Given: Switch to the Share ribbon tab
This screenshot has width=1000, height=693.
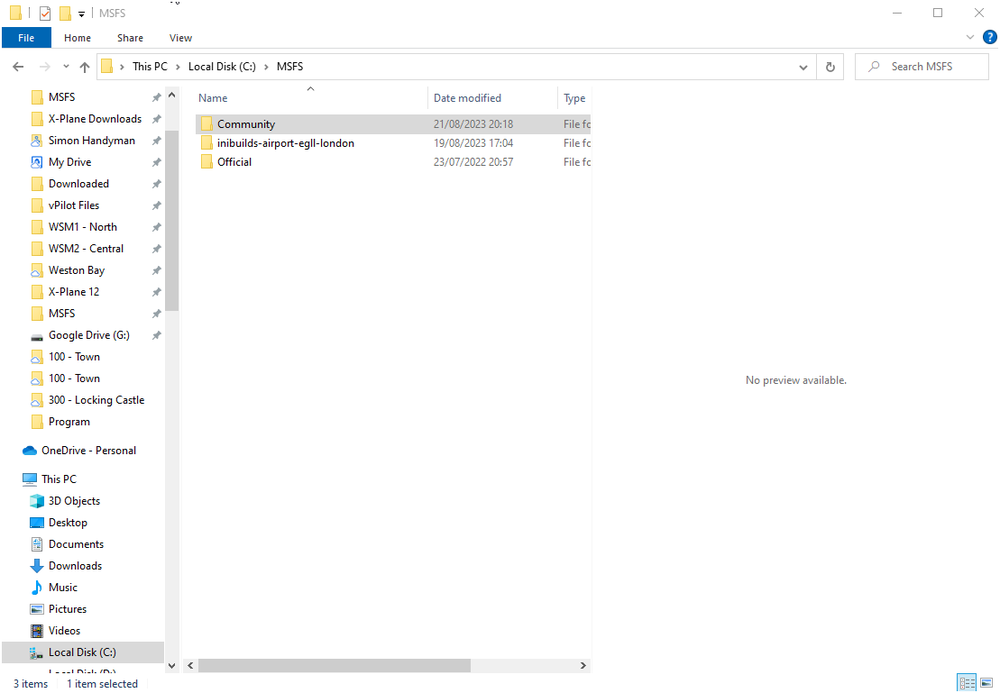Looking at the screenshot, I should point(130,38).
